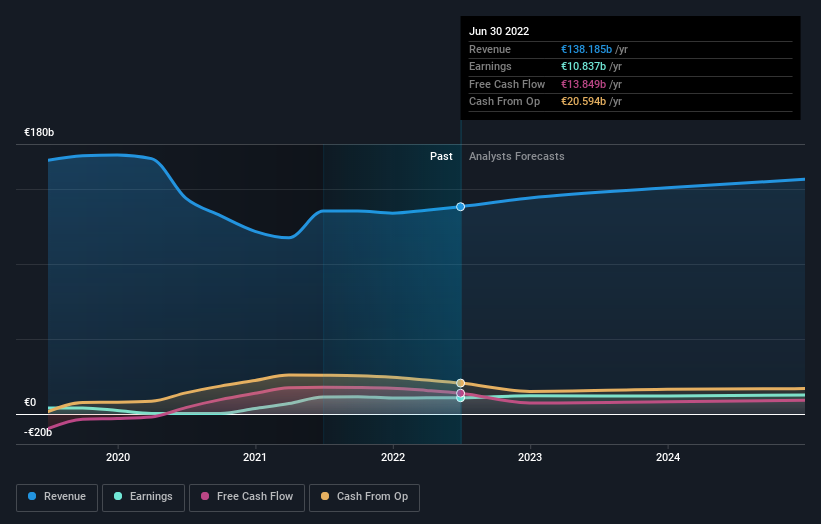Image resolution: width=821 pixels, height=524 pixels.
Task: Click the Jun 30 2022 tooltip date
Action: 499,31
